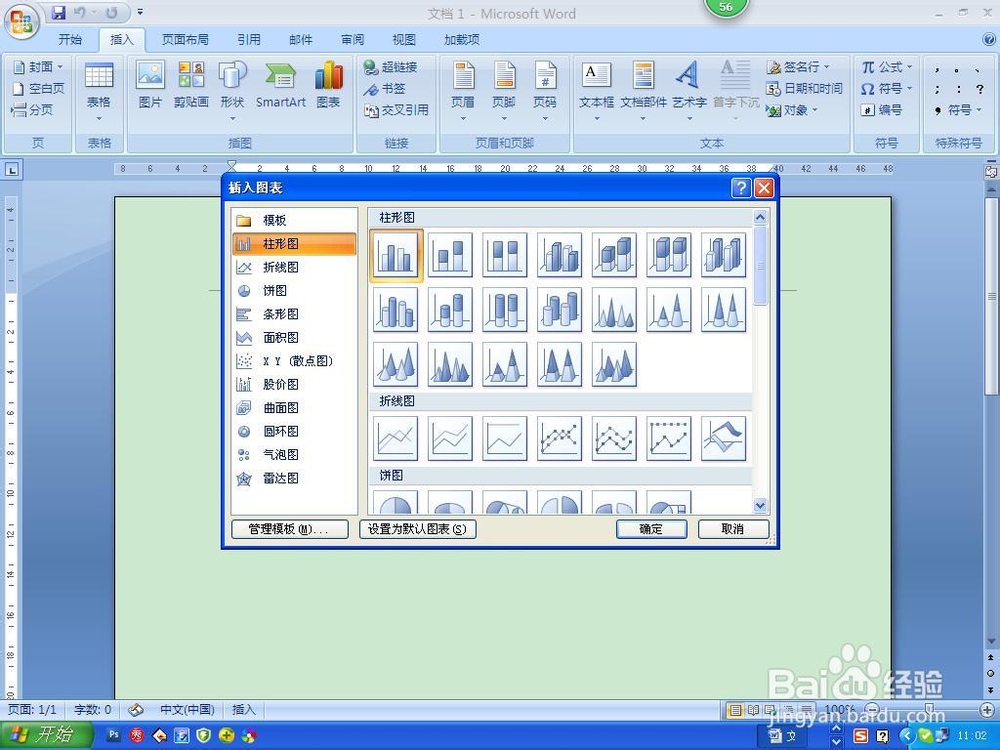Select Area chart (面积图) category

pyautogui.click(x=294, y=337)
